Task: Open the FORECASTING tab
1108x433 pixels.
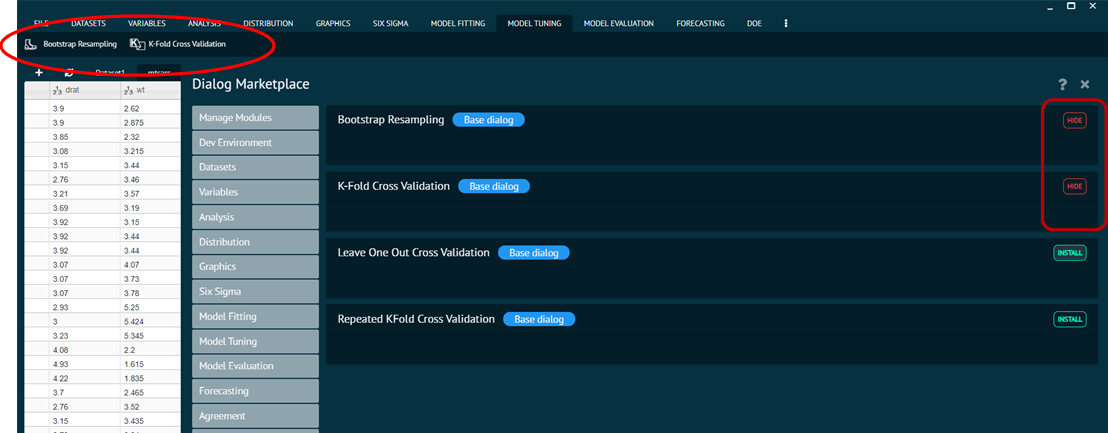Action: [700, 23]
